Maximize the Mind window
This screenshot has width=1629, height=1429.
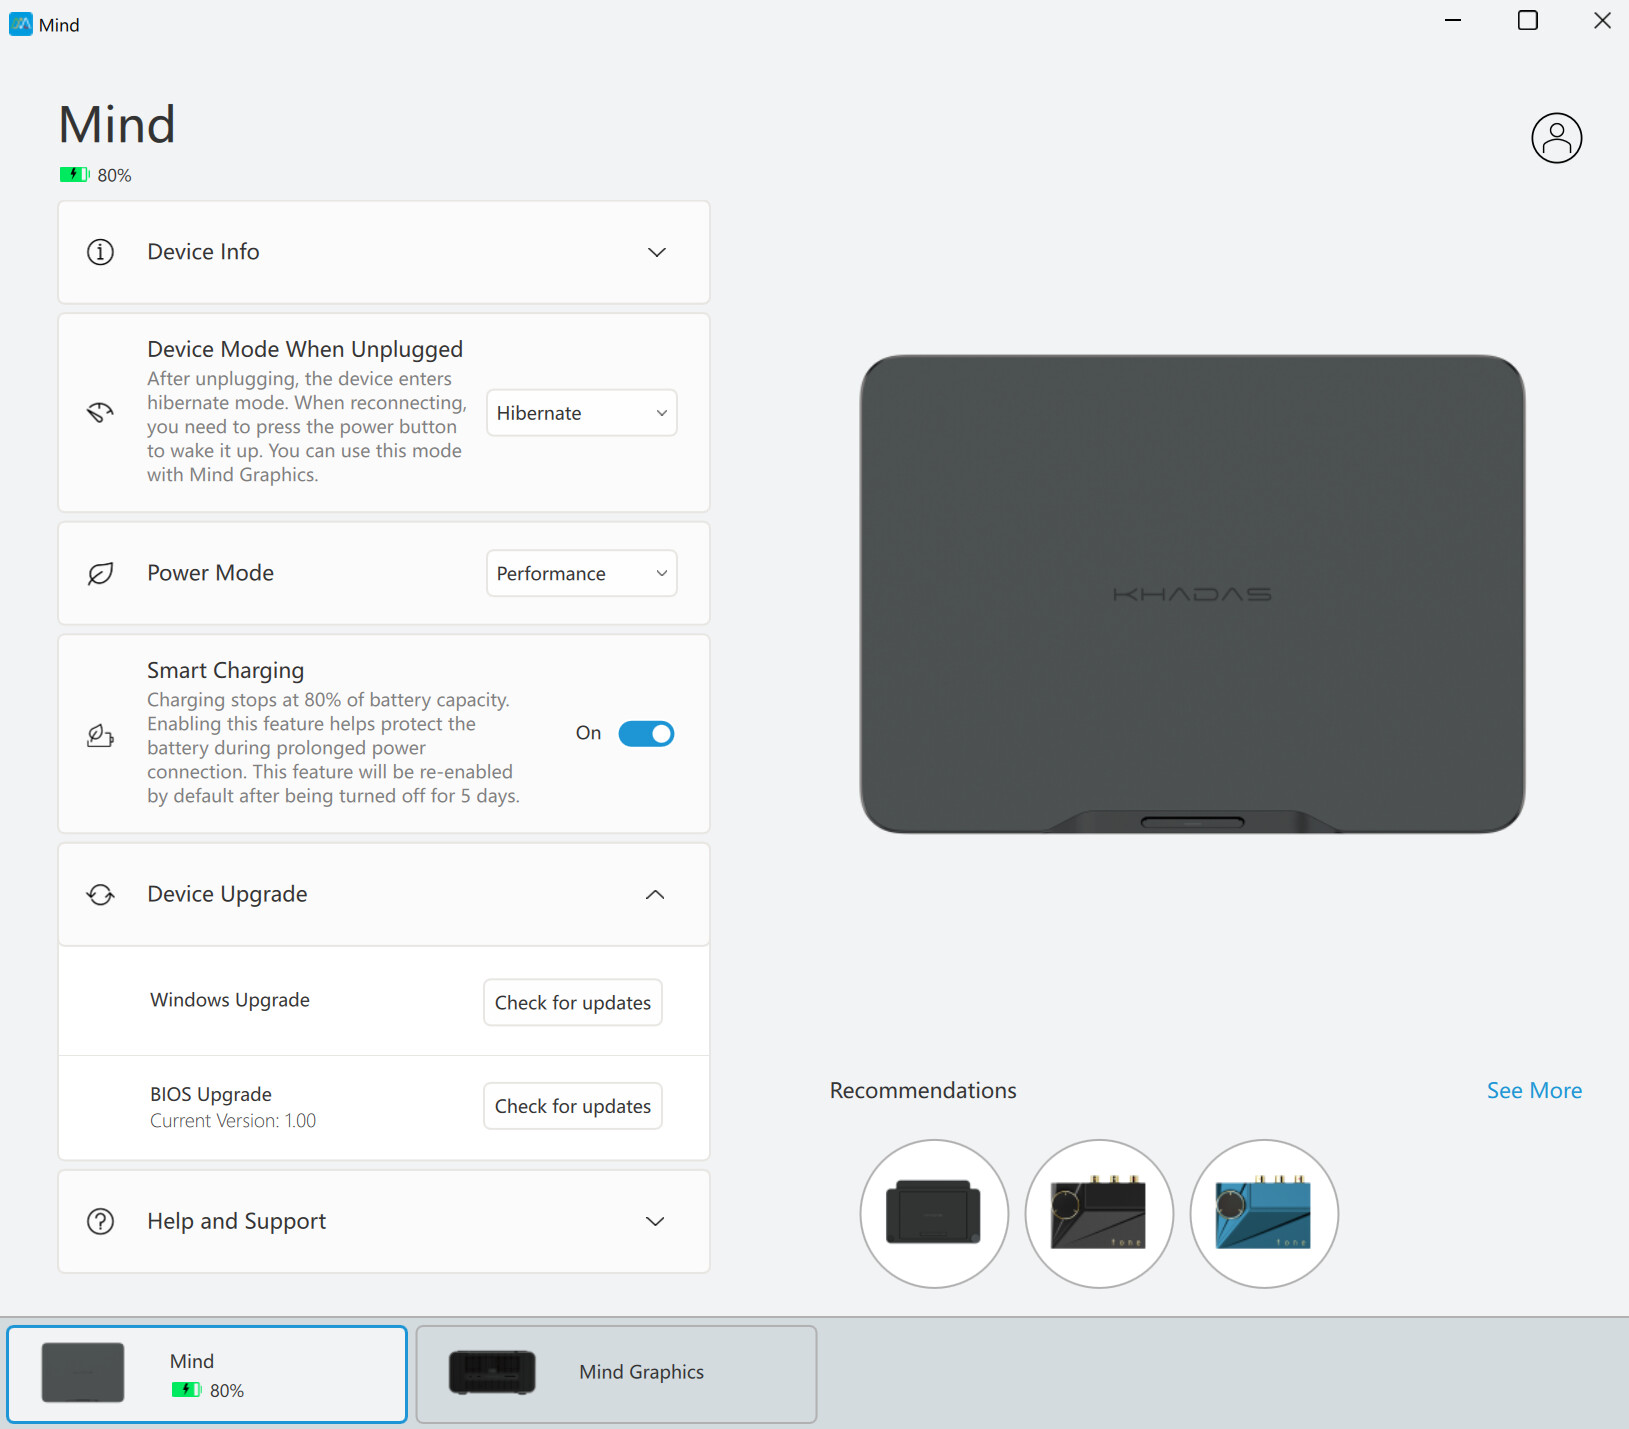(1527, 20)
